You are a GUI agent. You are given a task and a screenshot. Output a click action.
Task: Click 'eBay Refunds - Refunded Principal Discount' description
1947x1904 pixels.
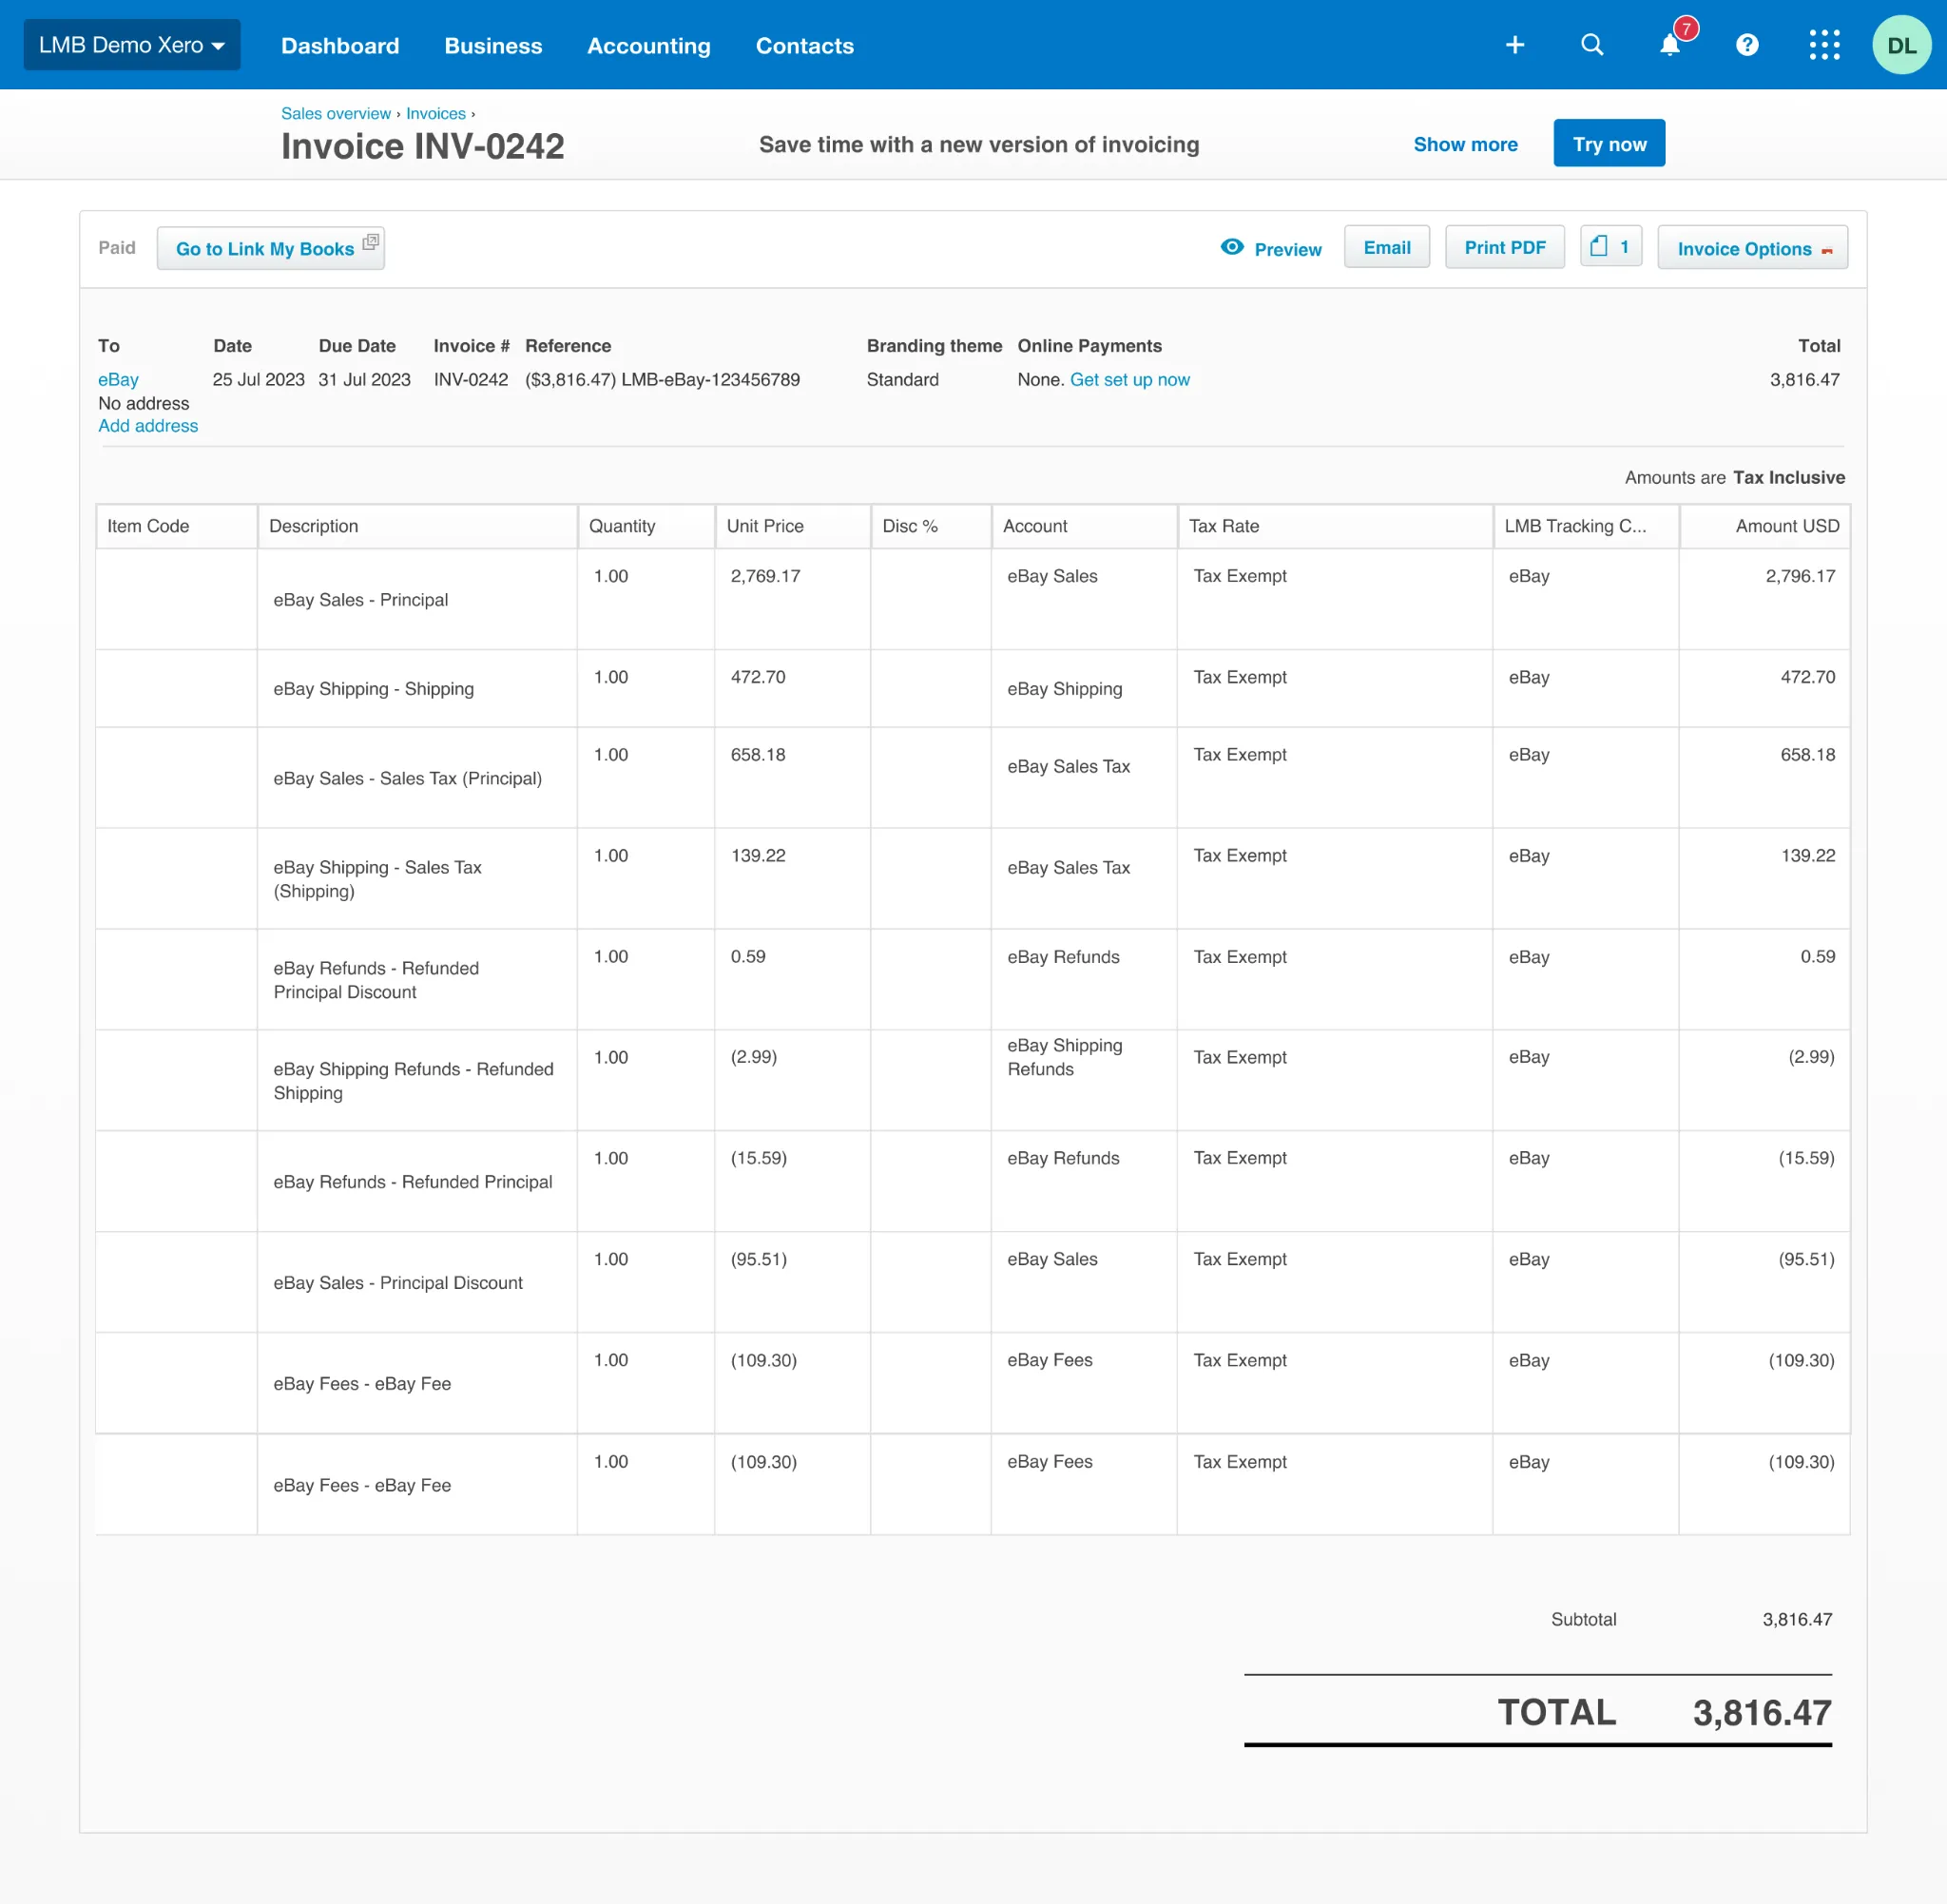[x=376, y=980]
